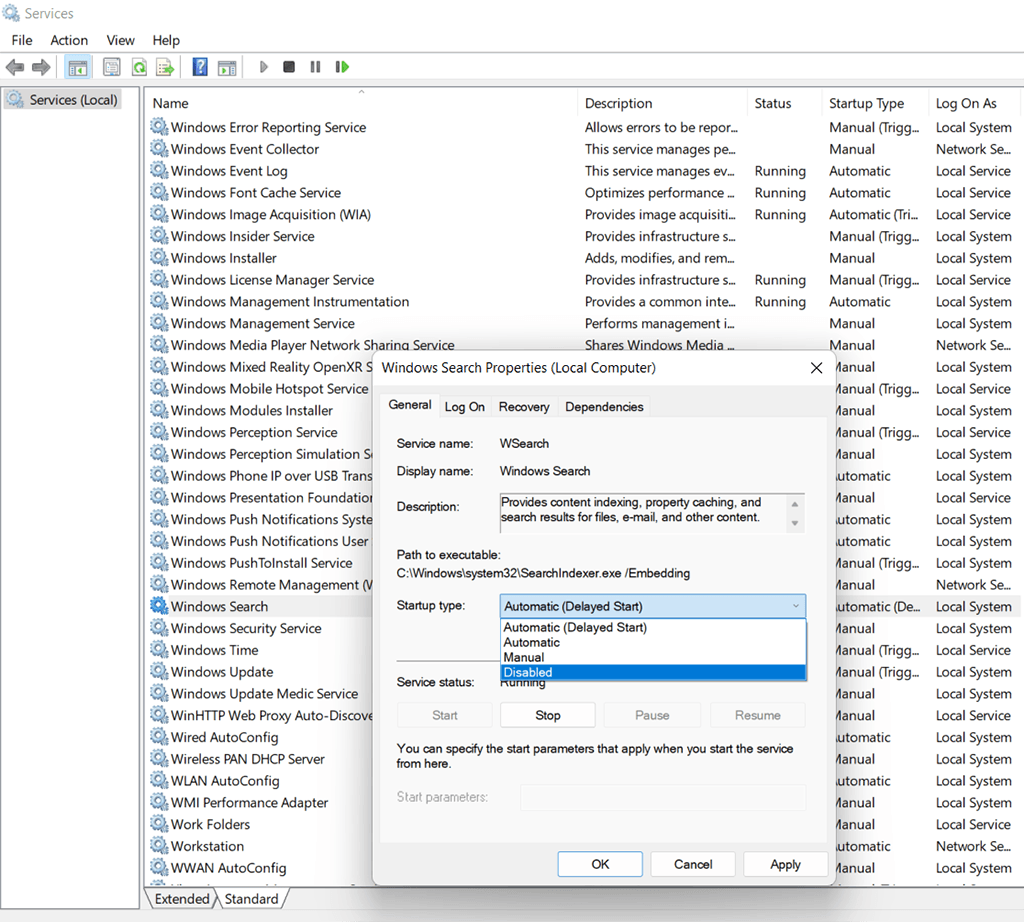Click the Stop Service square icon
1024x922 pixels.
point(289,67)
